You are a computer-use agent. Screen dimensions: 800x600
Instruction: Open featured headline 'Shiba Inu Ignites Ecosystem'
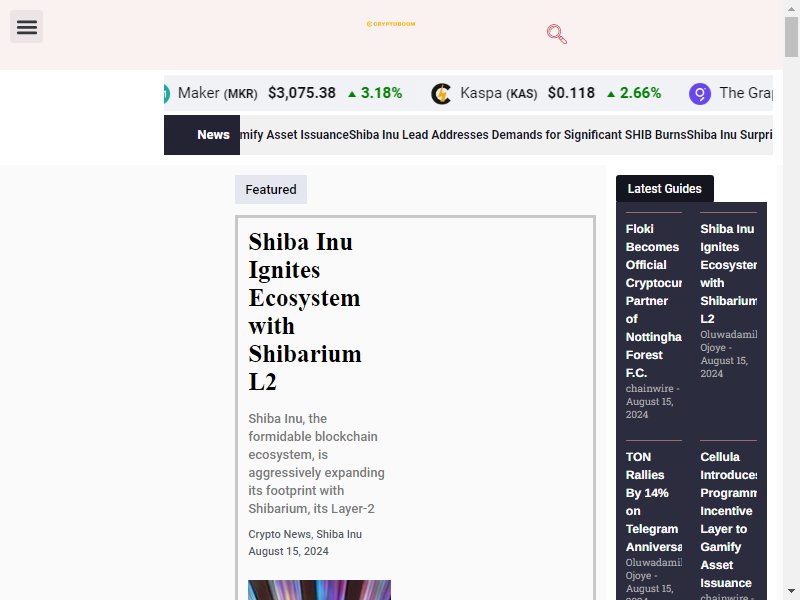305,312
